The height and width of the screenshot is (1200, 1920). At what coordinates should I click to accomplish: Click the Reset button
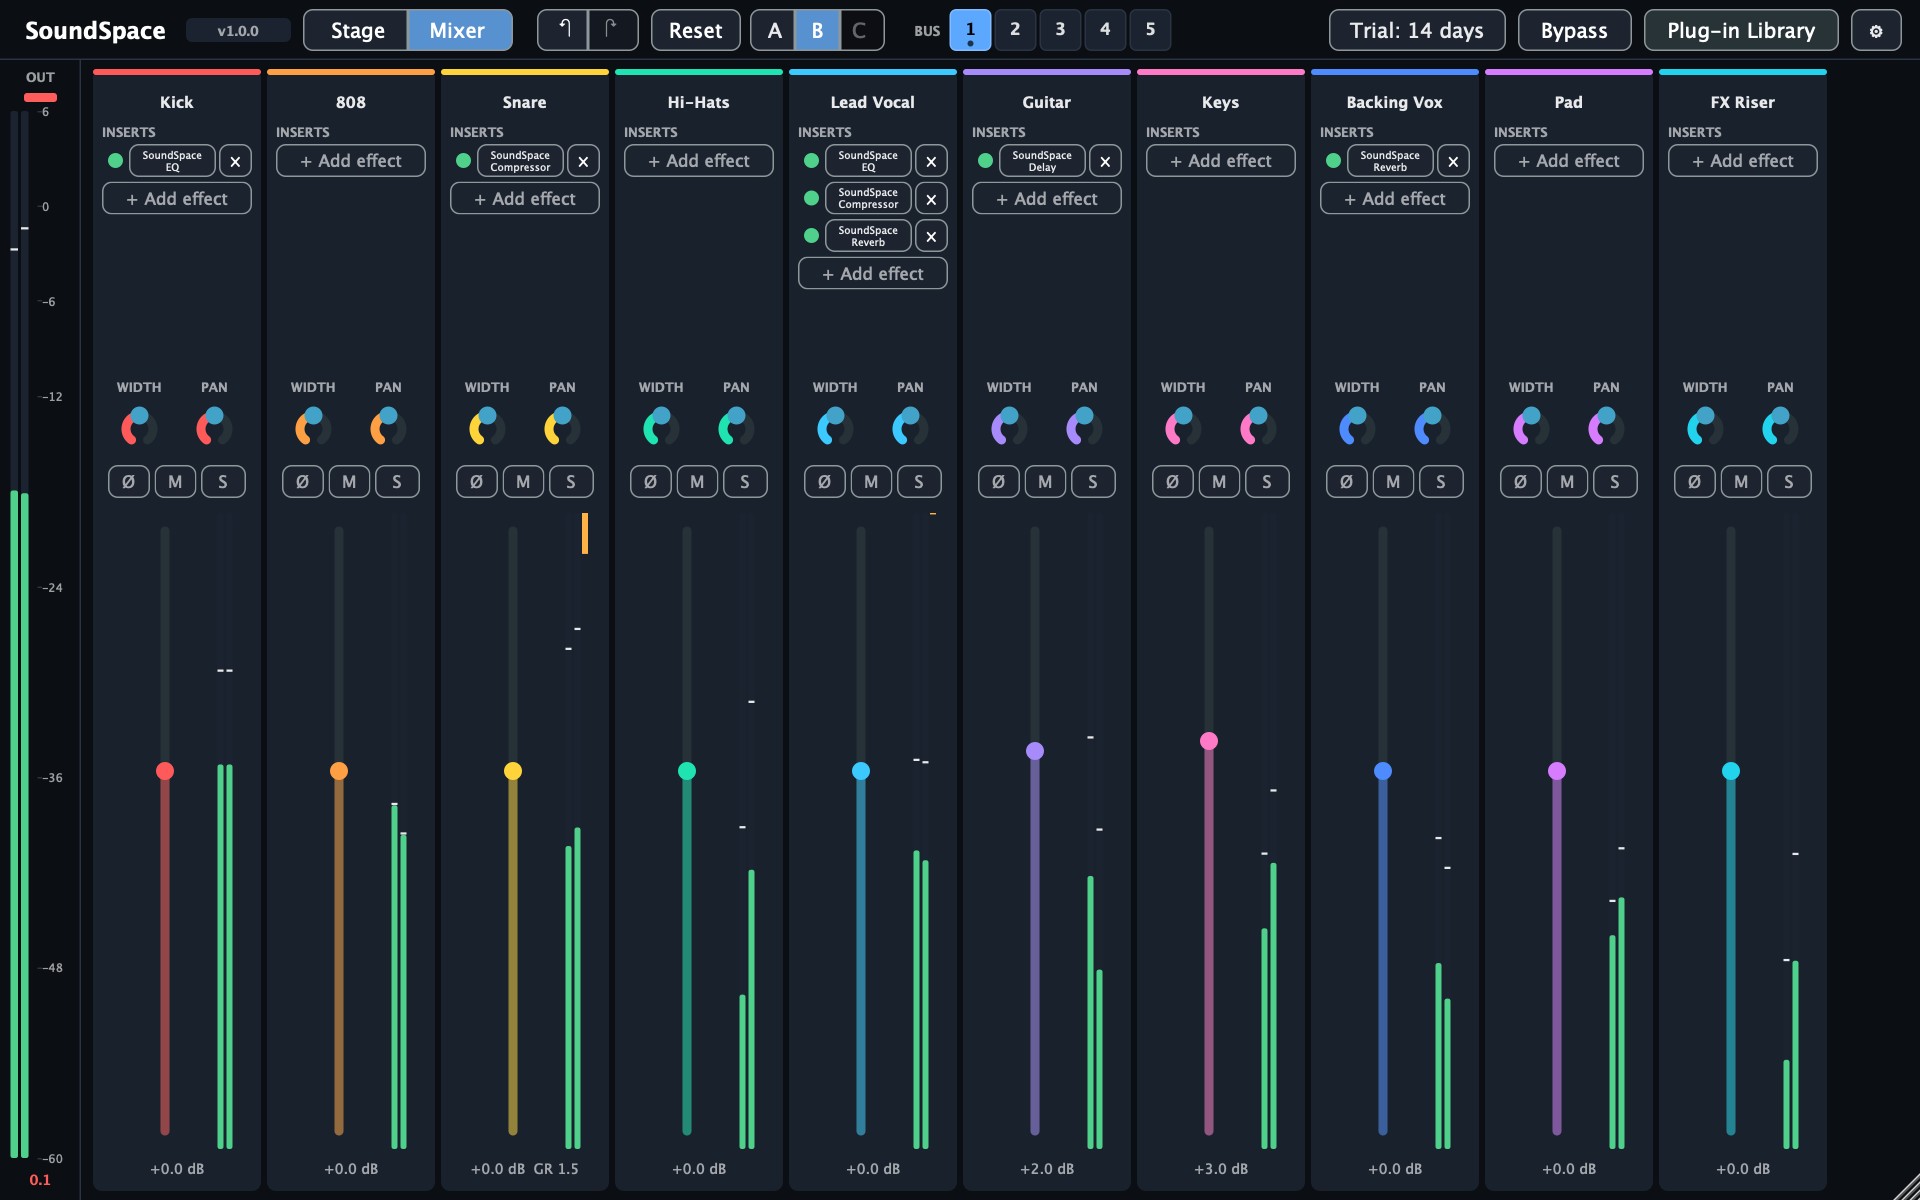click(x=696, y=30)
